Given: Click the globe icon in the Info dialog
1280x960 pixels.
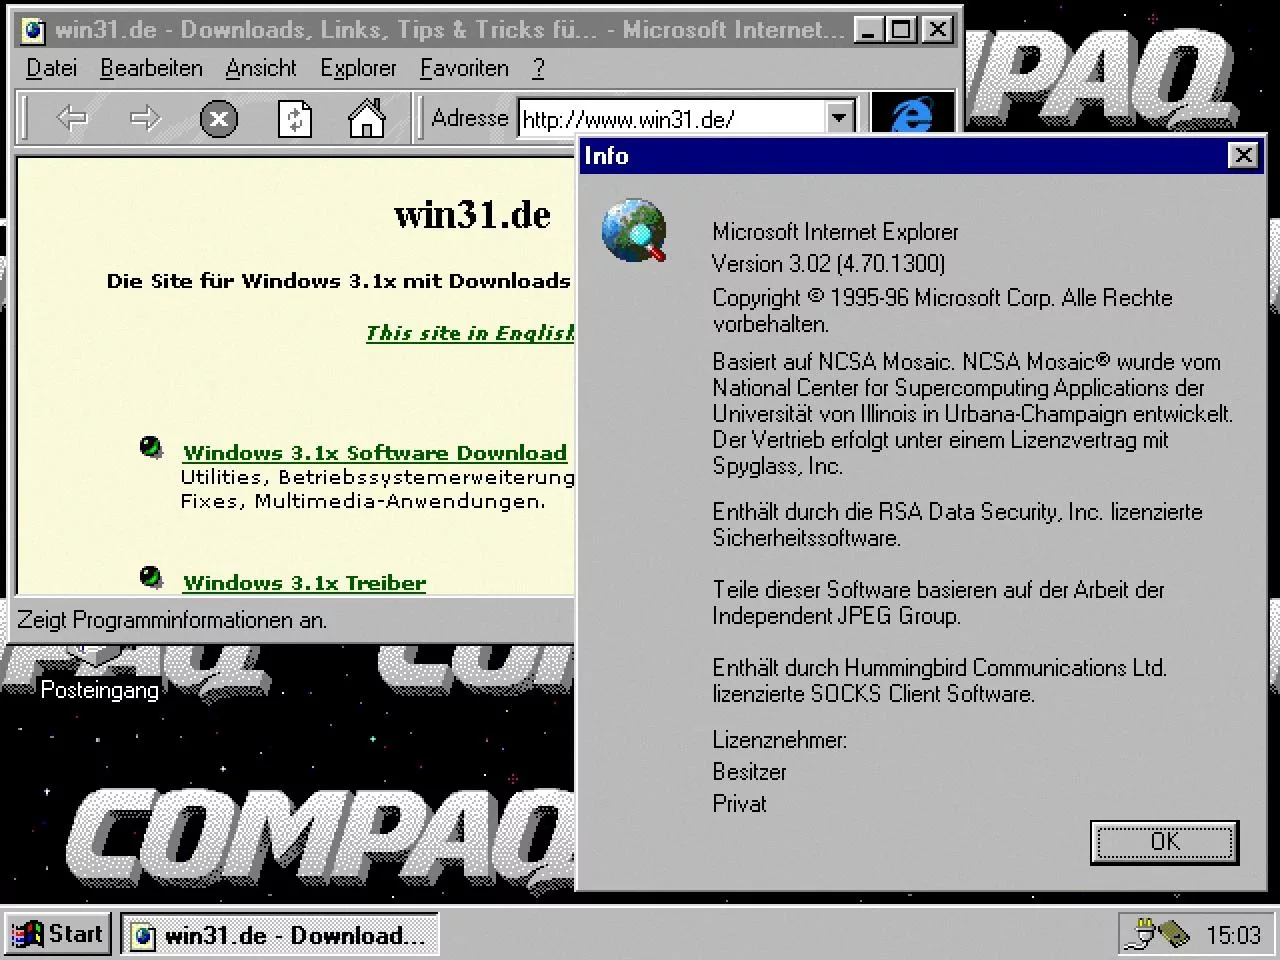Looking at the screenshot, I should pos(634,231).
